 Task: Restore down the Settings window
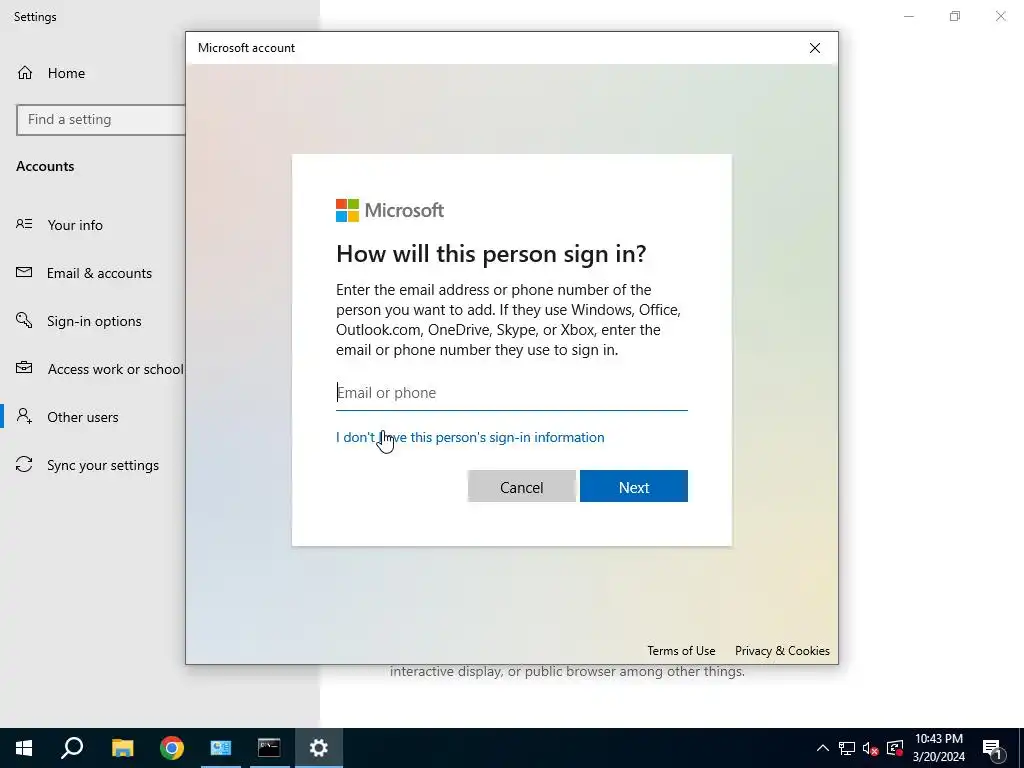click(955, 16)
